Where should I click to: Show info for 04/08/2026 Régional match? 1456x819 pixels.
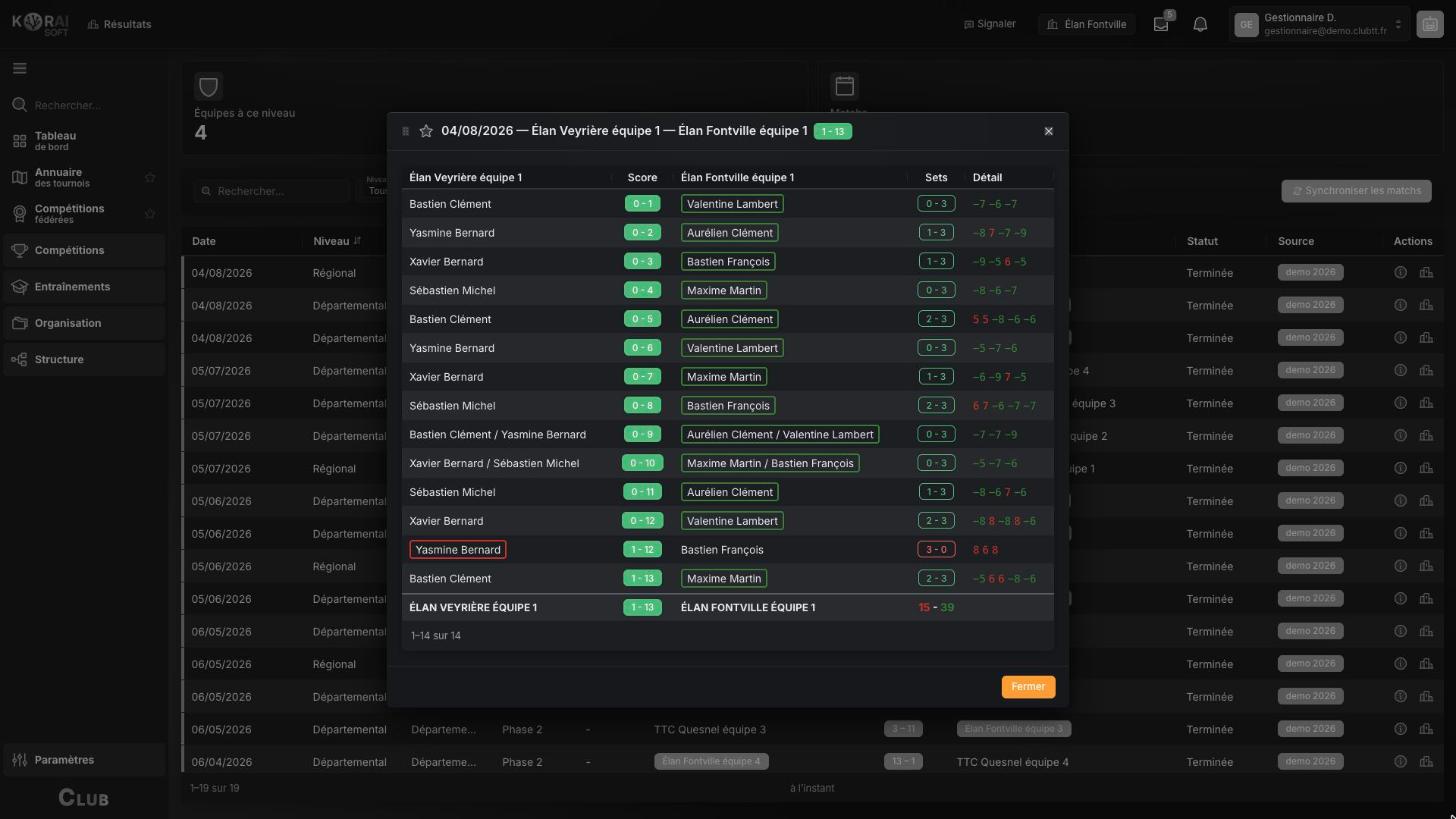coord(1400,273)
